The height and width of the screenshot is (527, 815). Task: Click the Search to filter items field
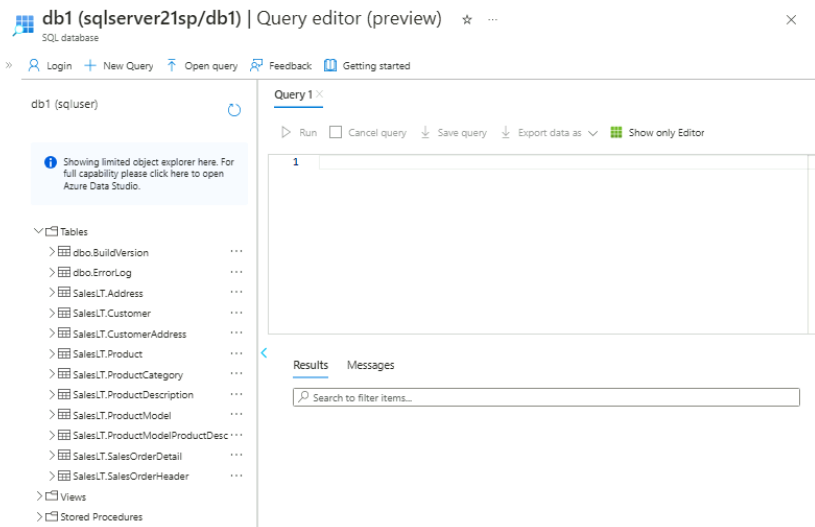(546, 398)
